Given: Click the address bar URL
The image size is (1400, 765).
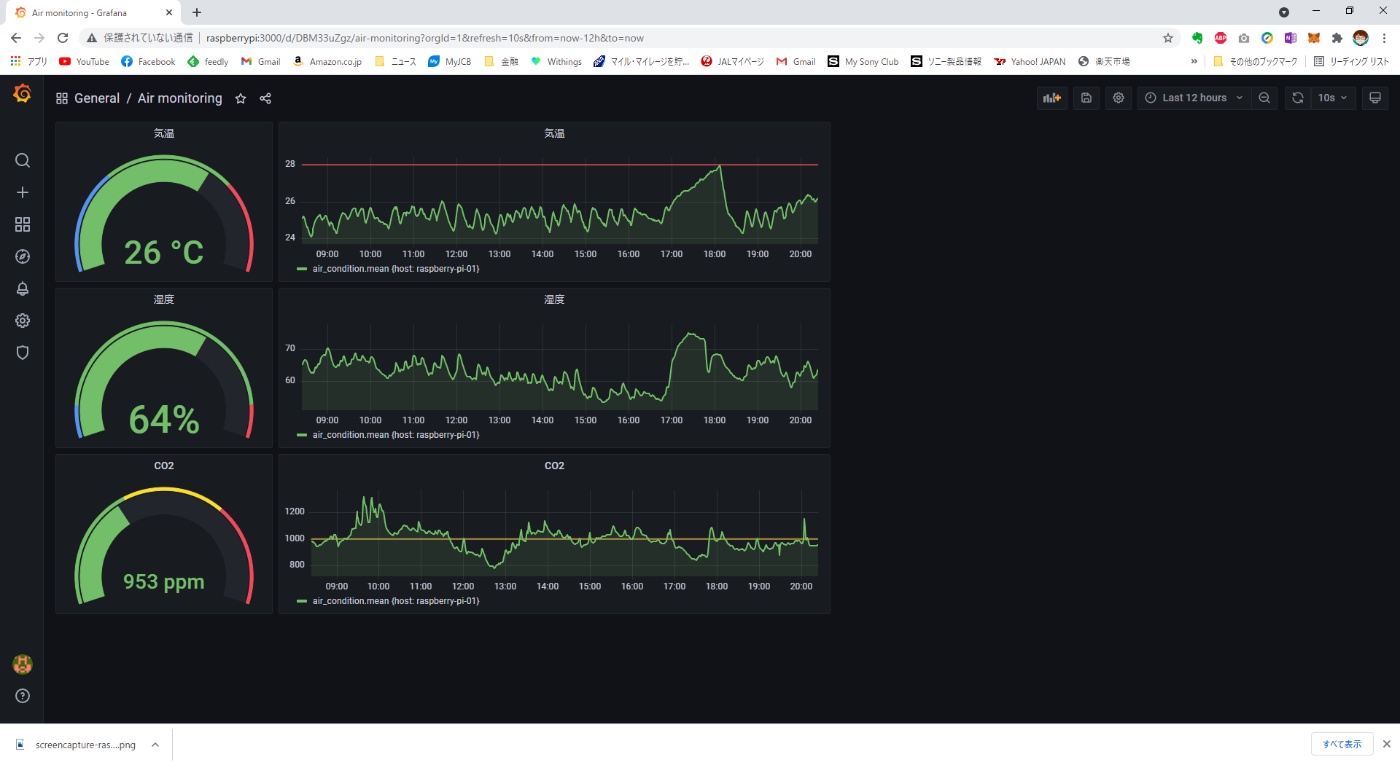Looking at the screenshot, I should coord(425,38).
